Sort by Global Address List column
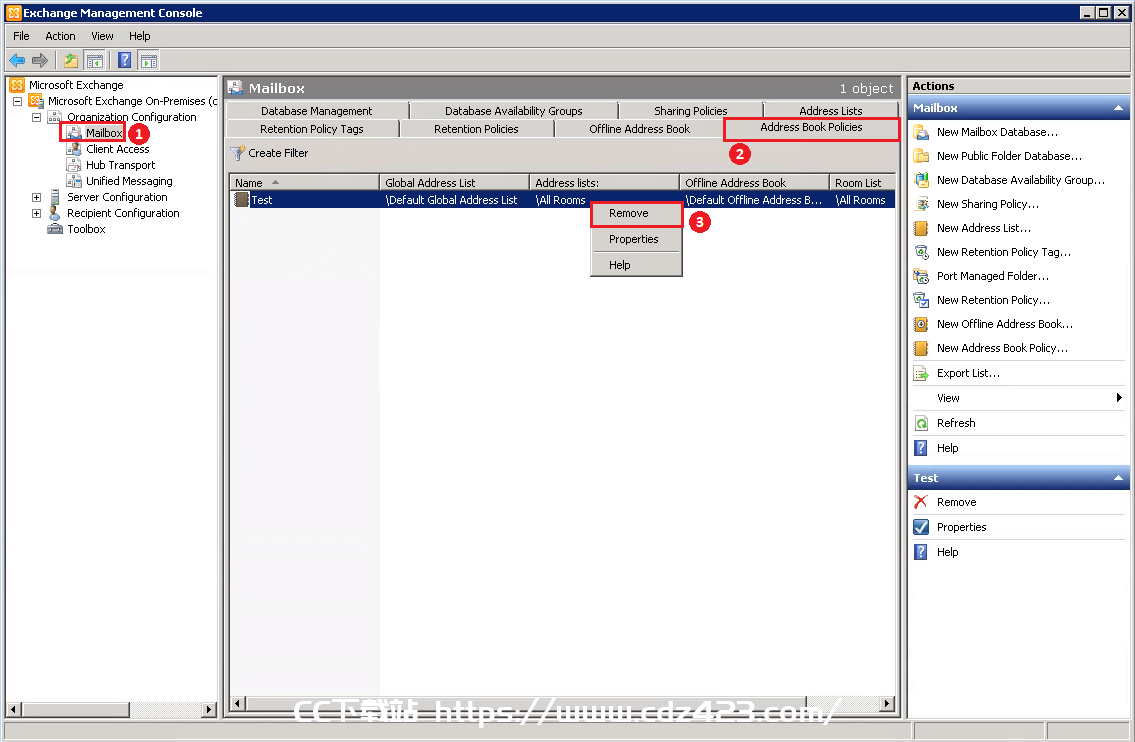This screenshot has height=742, width=1135. click(455, 182)
